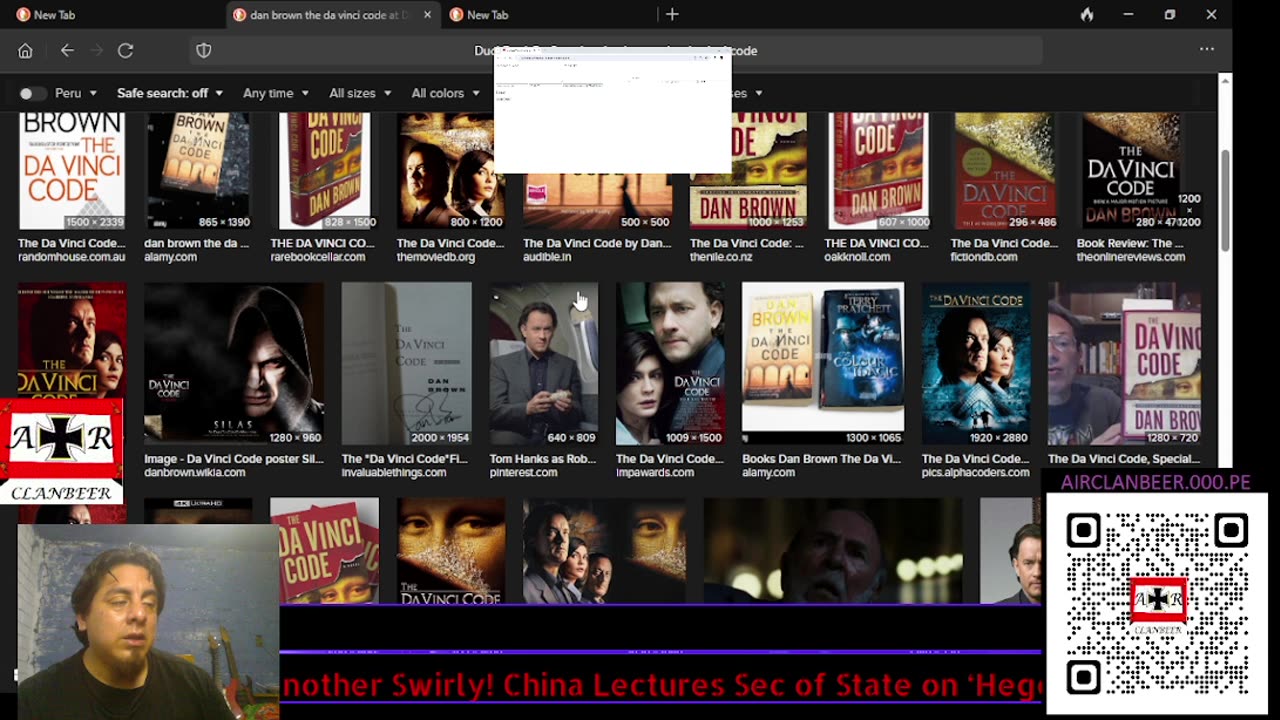Click 'Books Dan Brown The Da Vi...' title
This screenshot has width=1280, height=720.
click(821, 459)
